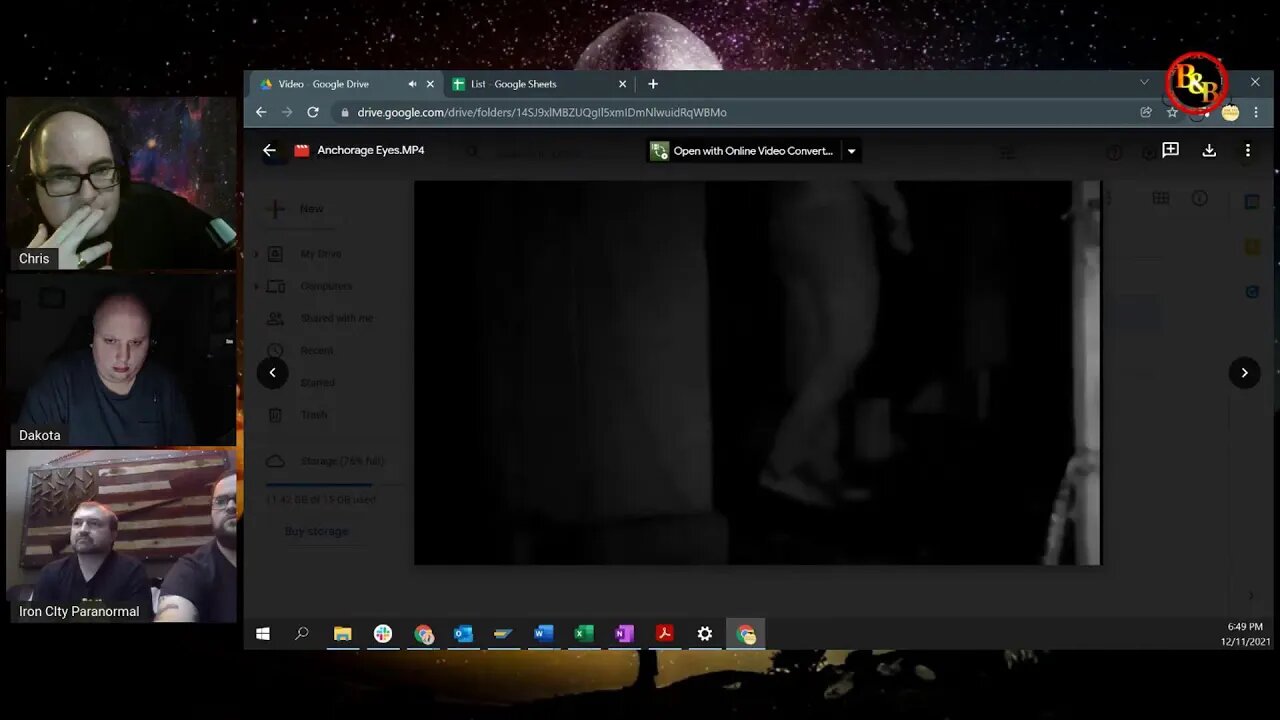This screenshot has width=1280, height=720.
Task: Click the share page icon in address bar
Action: (1146, 112)
